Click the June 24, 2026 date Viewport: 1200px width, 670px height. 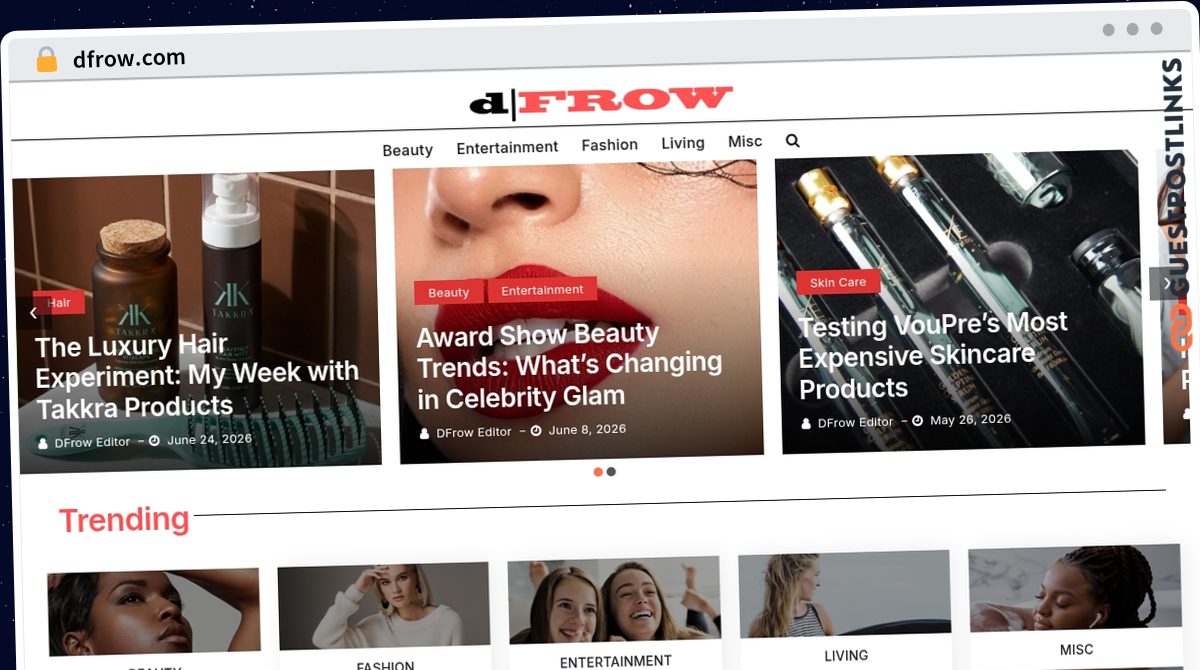209,439
